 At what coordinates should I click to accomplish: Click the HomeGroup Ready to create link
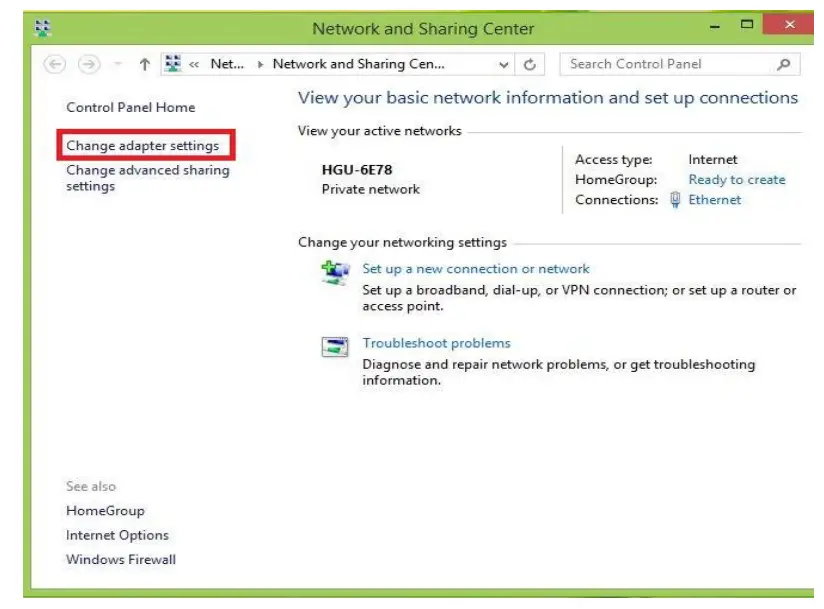[736, 180]
